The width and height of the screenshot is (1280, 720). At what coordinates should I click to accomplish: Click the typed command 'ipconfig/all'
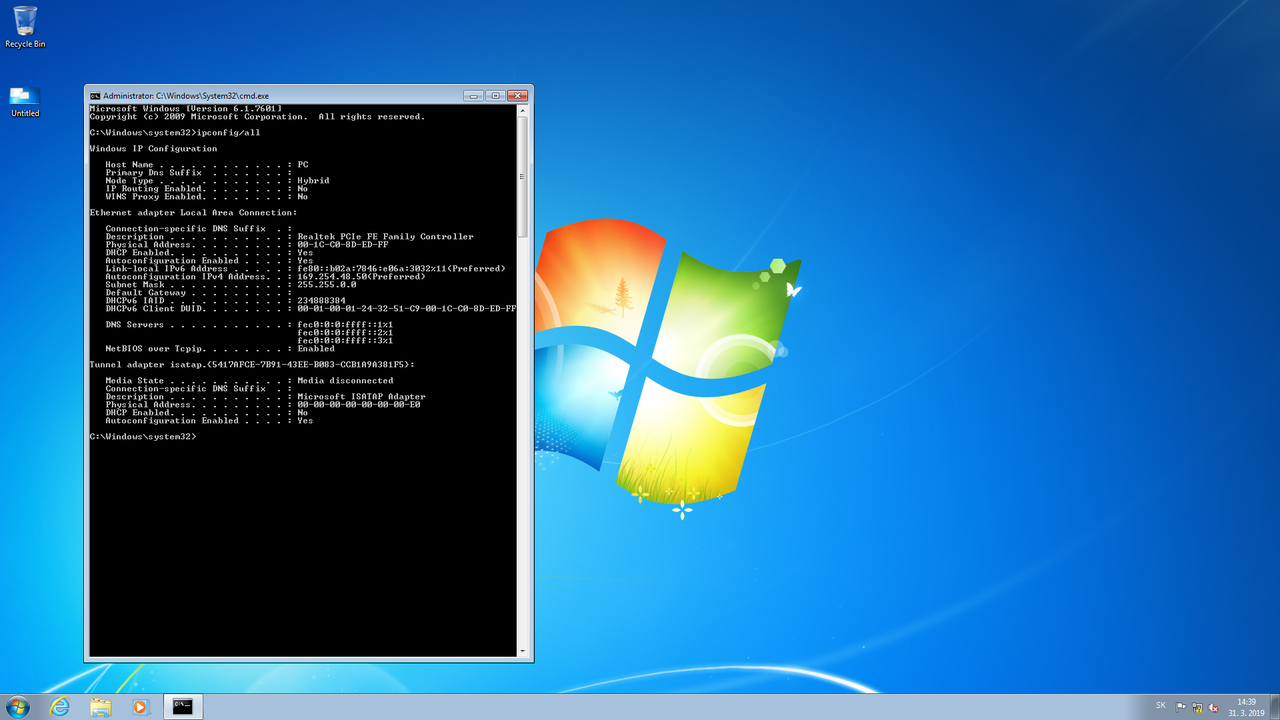228,133
